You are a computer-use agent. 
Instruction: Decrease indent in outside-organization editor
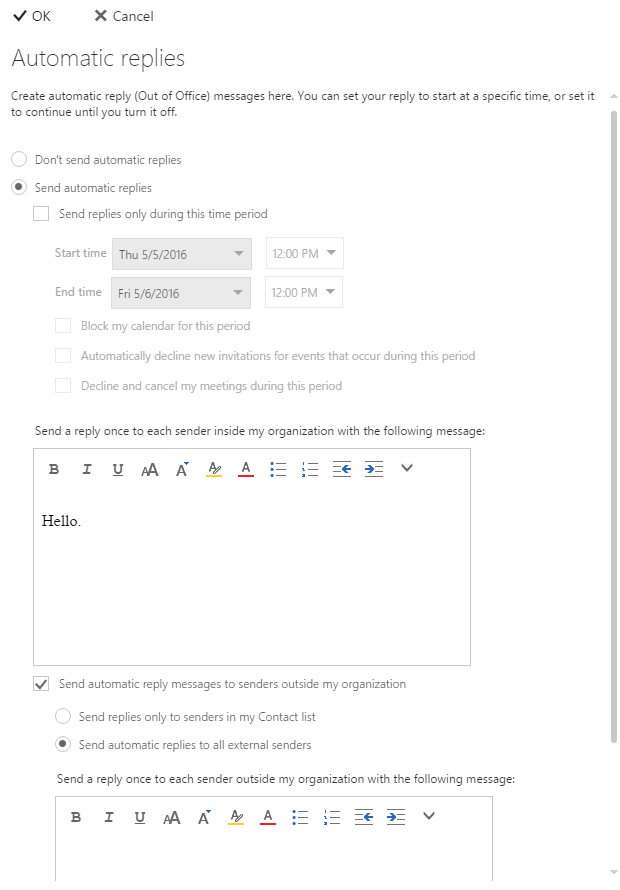364,817
